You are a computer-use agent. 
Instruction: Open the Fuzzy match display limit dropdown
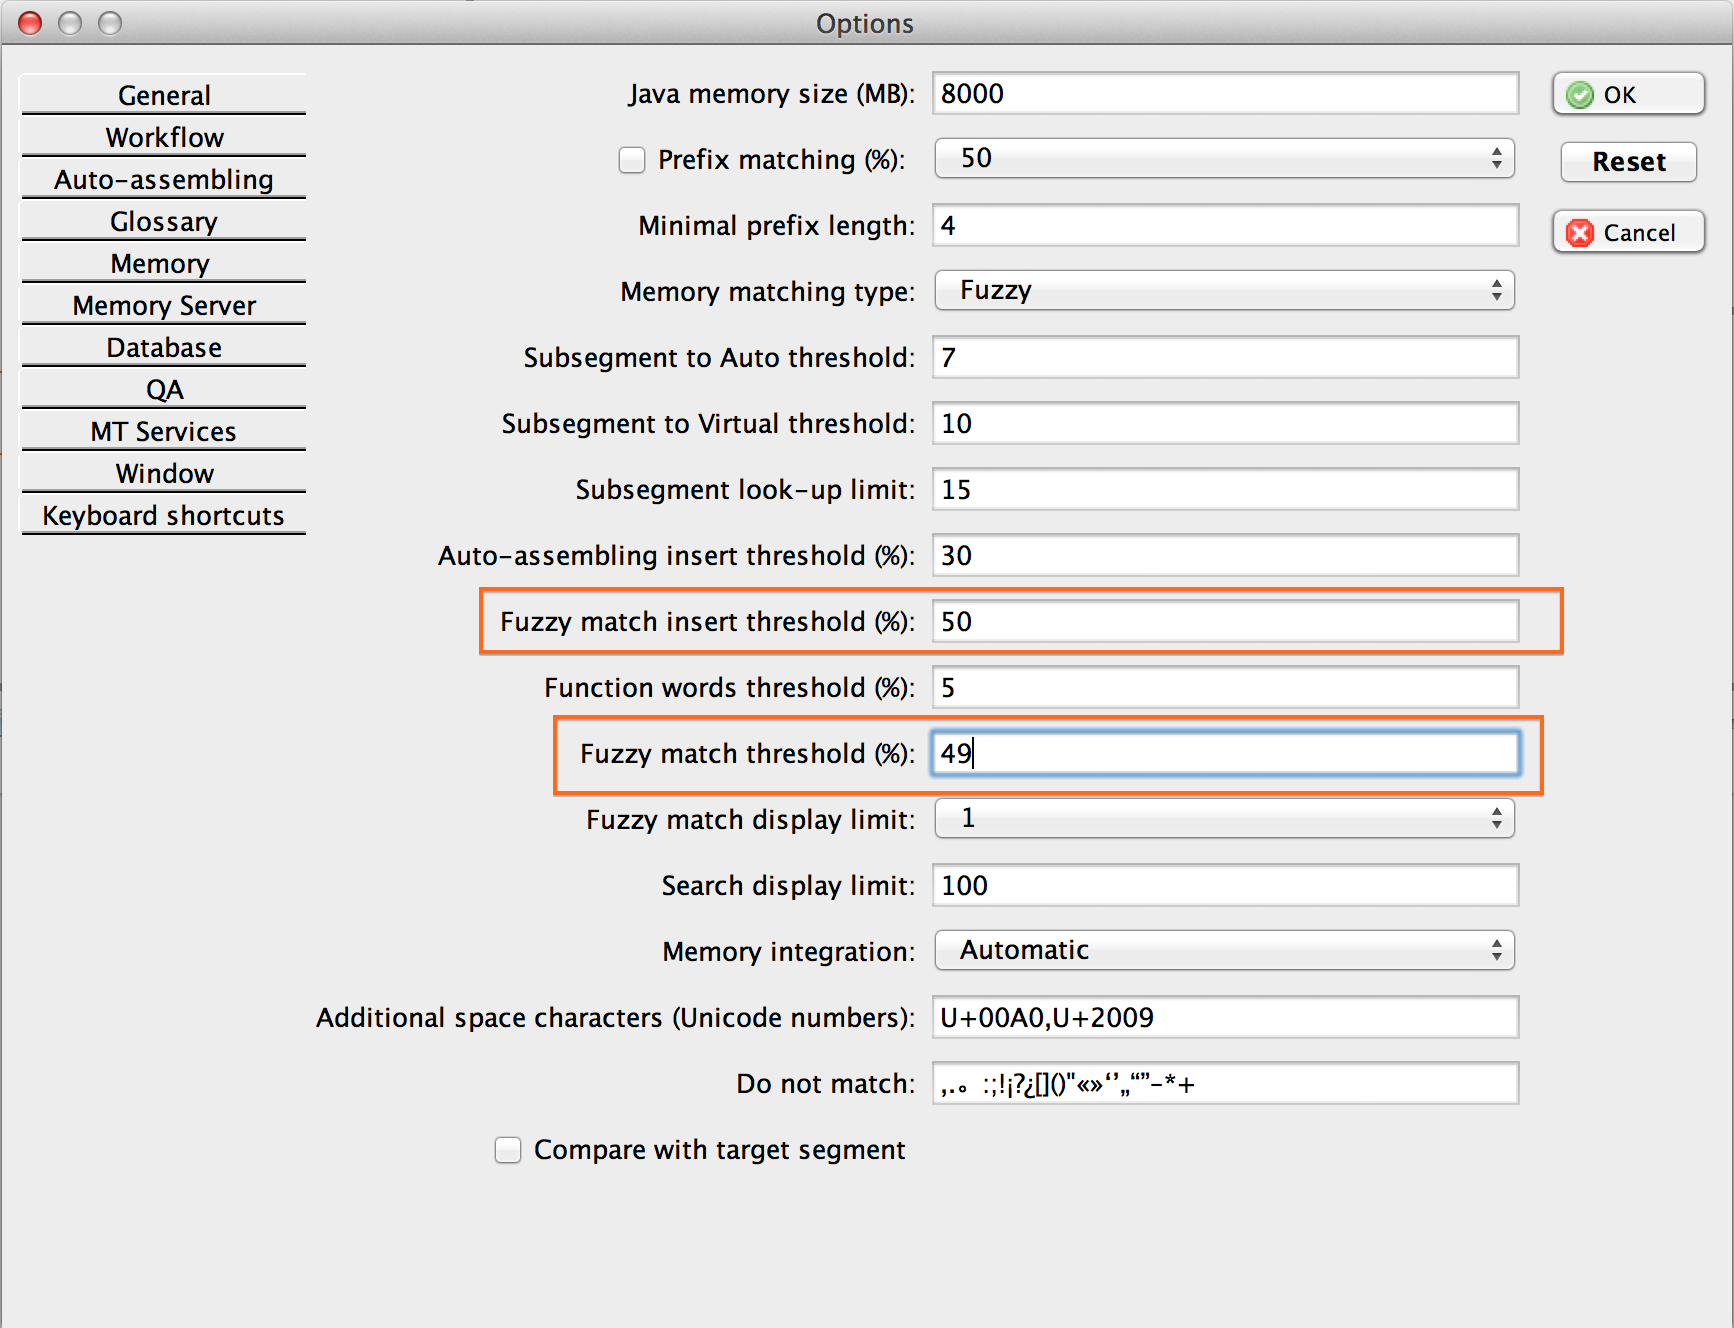[x=1224, y=819]
